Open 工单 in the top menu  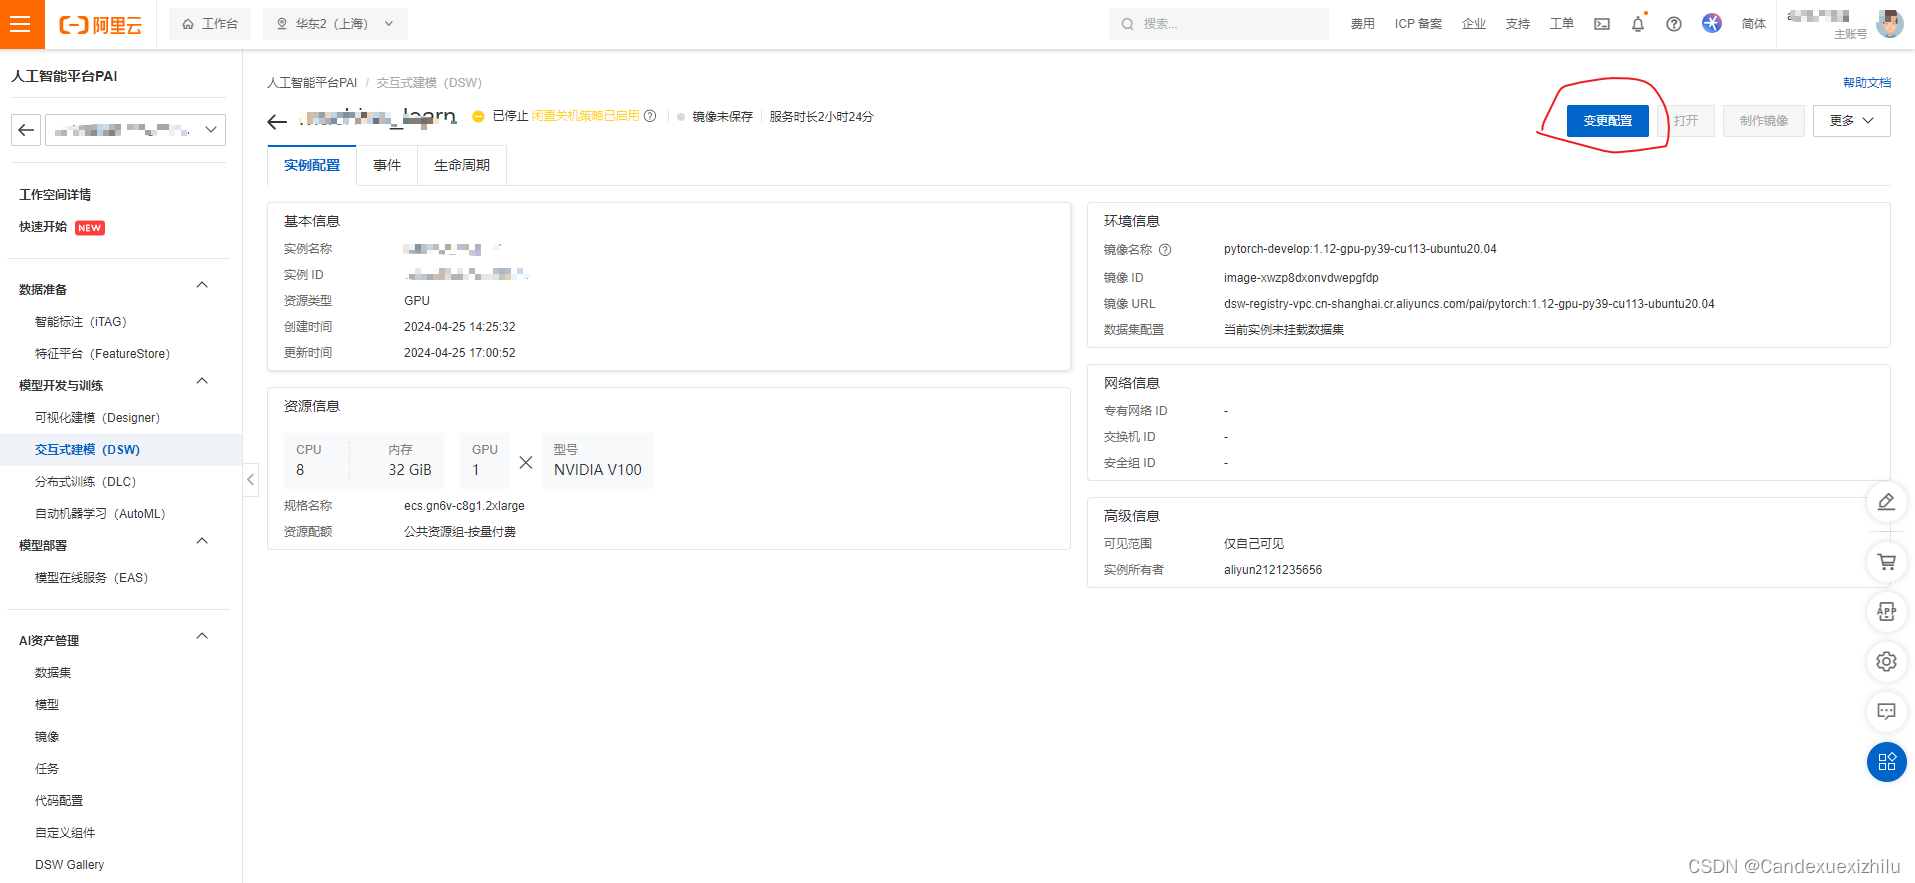pyautogui.click(x=1562, y=24)
